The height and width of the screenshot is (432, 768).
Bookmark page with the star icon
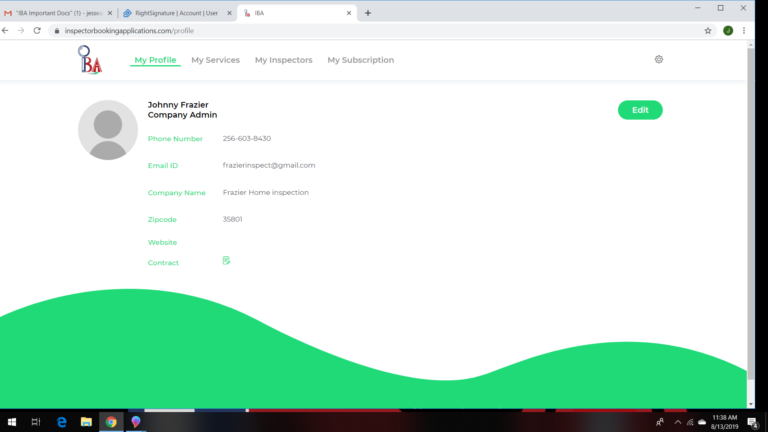click(708, 31)
